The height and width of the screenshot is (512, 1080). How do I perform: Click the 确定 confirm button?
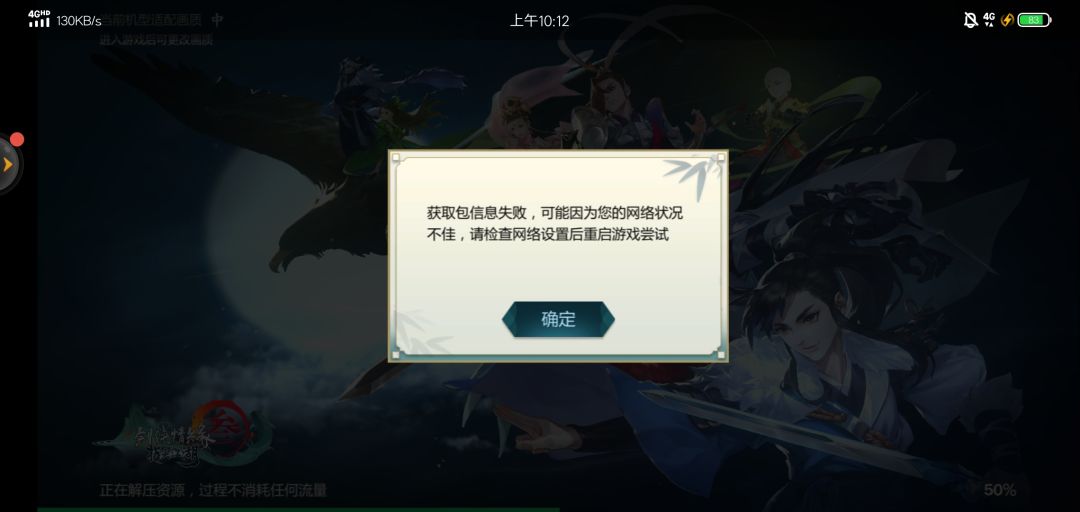tap(558, 319)
